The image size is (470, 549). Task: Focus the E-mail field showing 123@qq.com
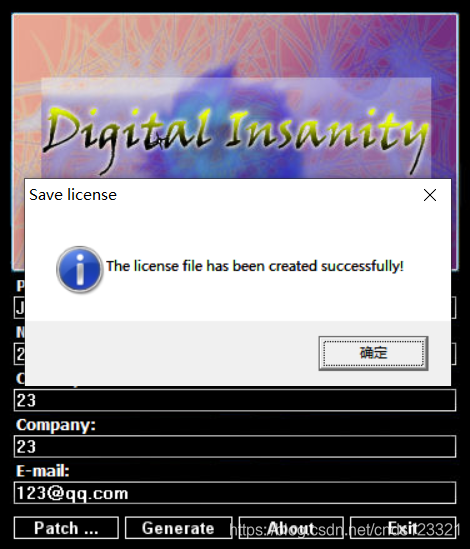(235, 493)
